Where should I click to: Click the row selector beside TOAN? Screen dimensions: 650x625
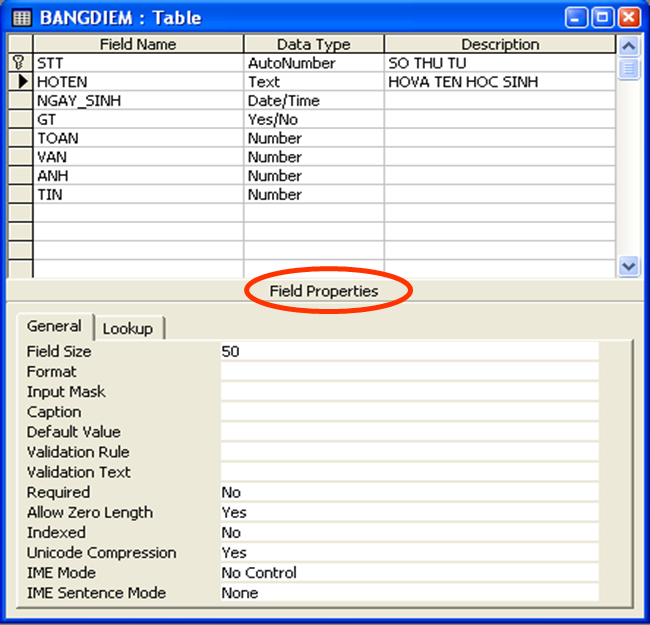[20, 138]
